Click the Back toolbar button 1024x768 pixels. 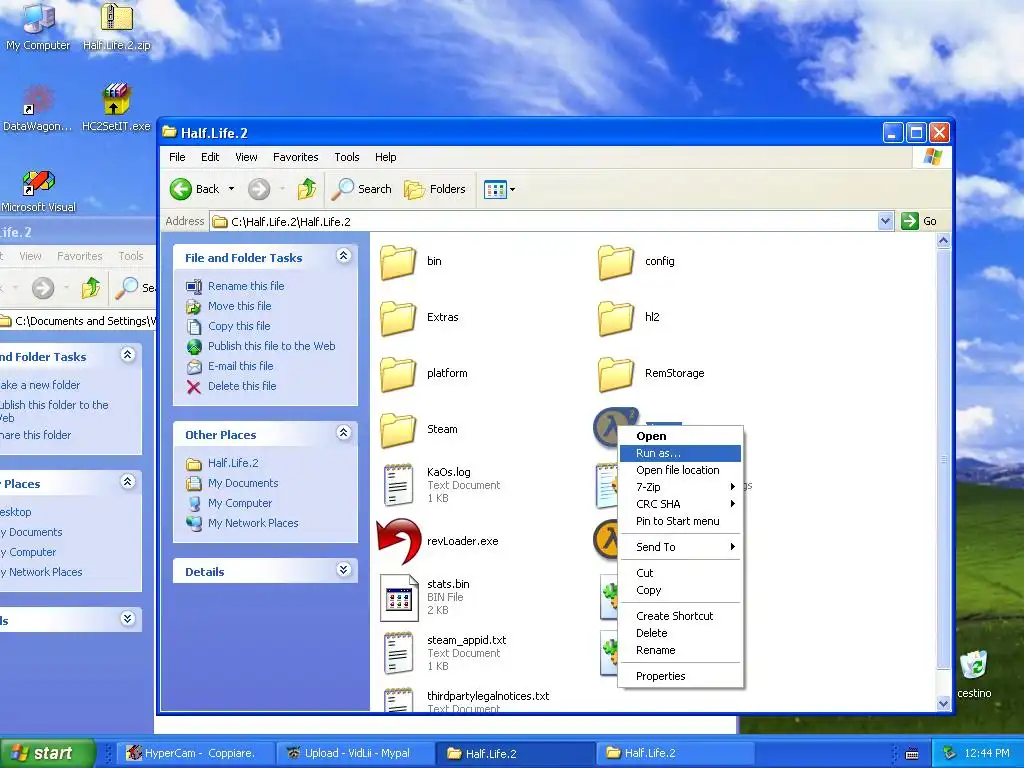point(195,189)
